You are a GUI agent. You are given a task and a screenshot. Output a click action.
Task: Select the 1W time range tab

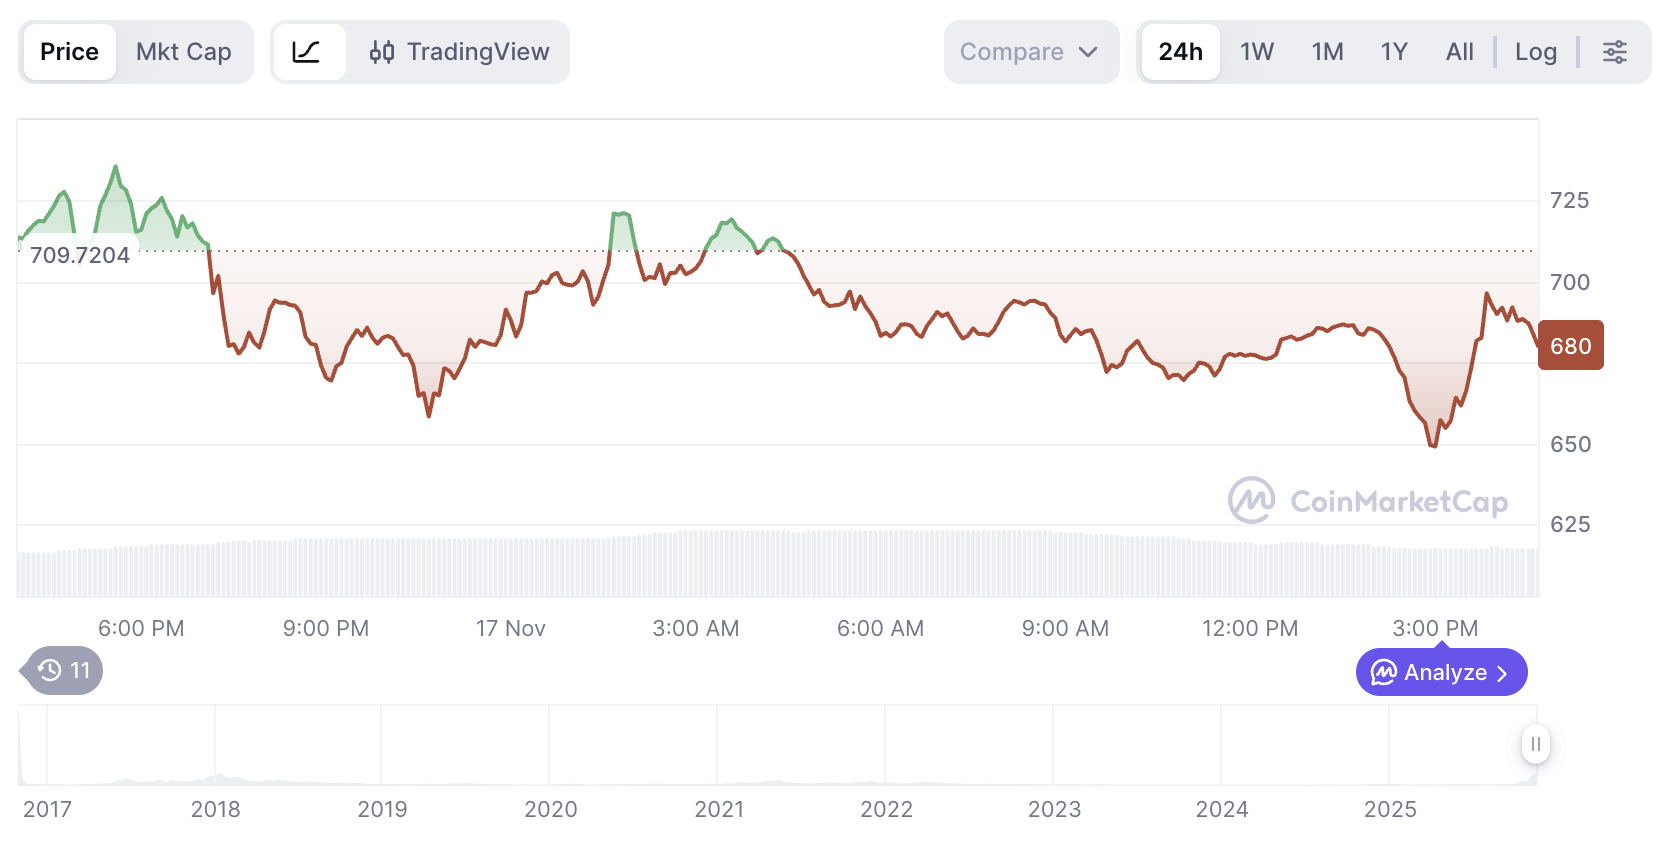(1257, 52)
